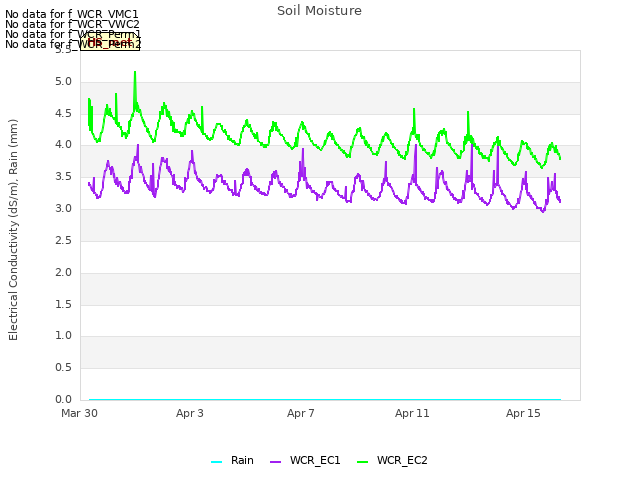Click the 3.5 y-axis tick label

63,177
